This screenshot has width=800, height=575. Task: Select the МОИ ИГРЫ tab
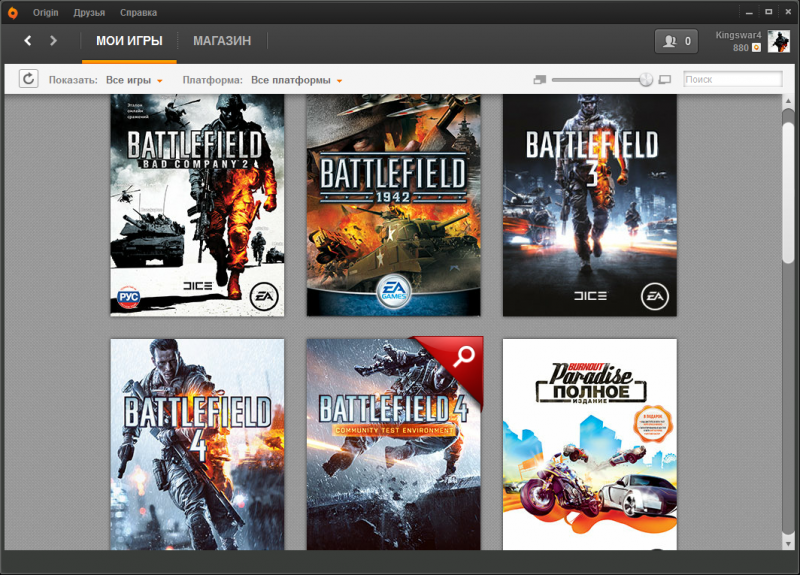[129, 41]
